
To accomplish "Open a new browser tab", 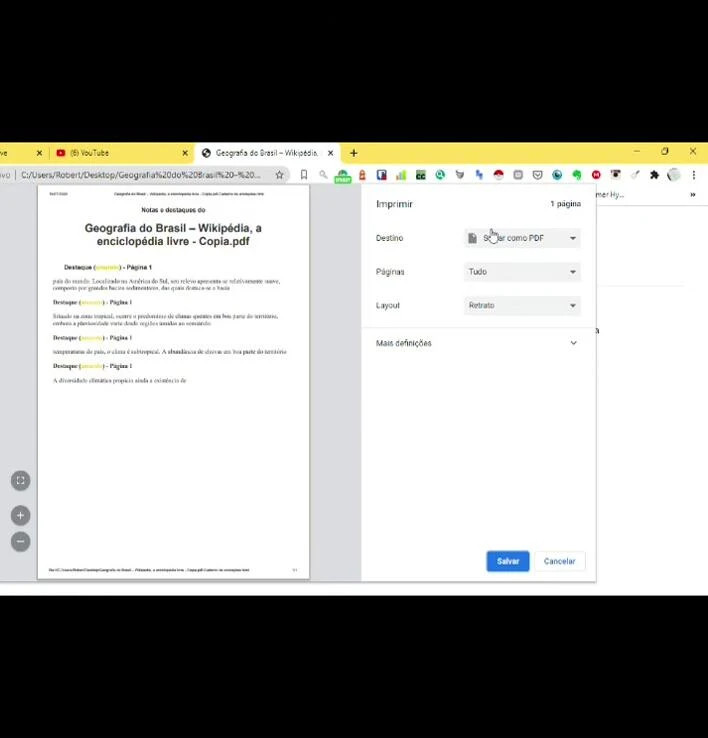I will [x=354, y=153].
